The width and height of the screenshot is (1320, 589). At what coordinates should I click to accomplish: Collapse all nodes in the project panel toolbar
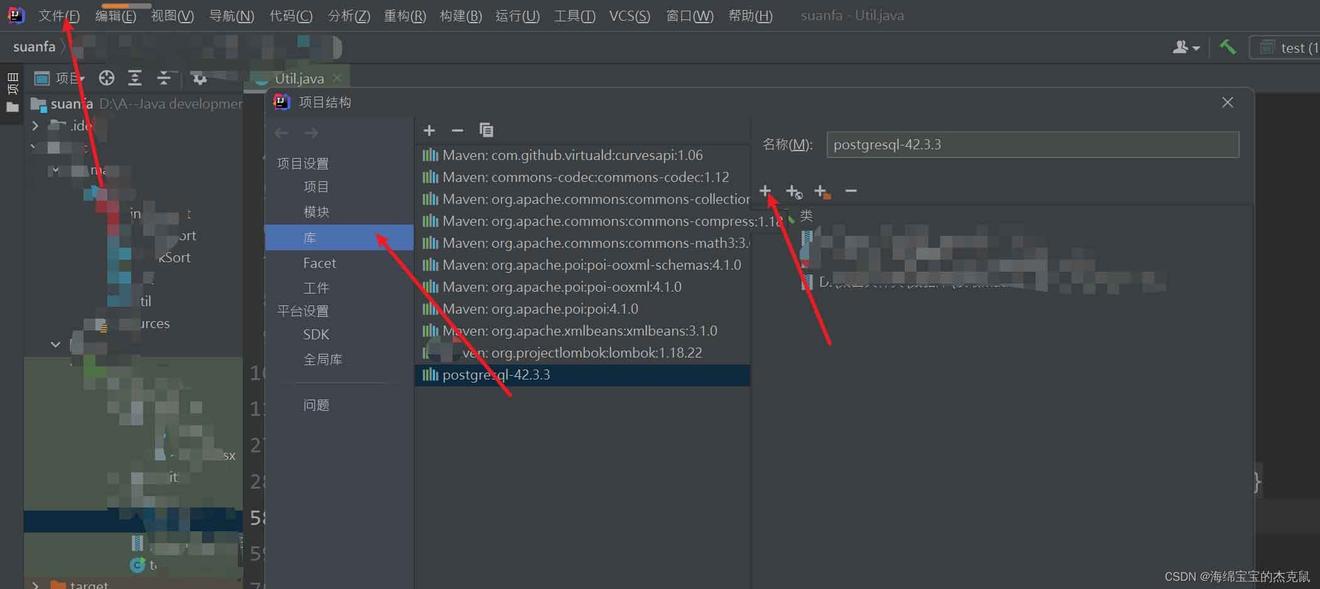pyautogui.click(x=164, y=78)
